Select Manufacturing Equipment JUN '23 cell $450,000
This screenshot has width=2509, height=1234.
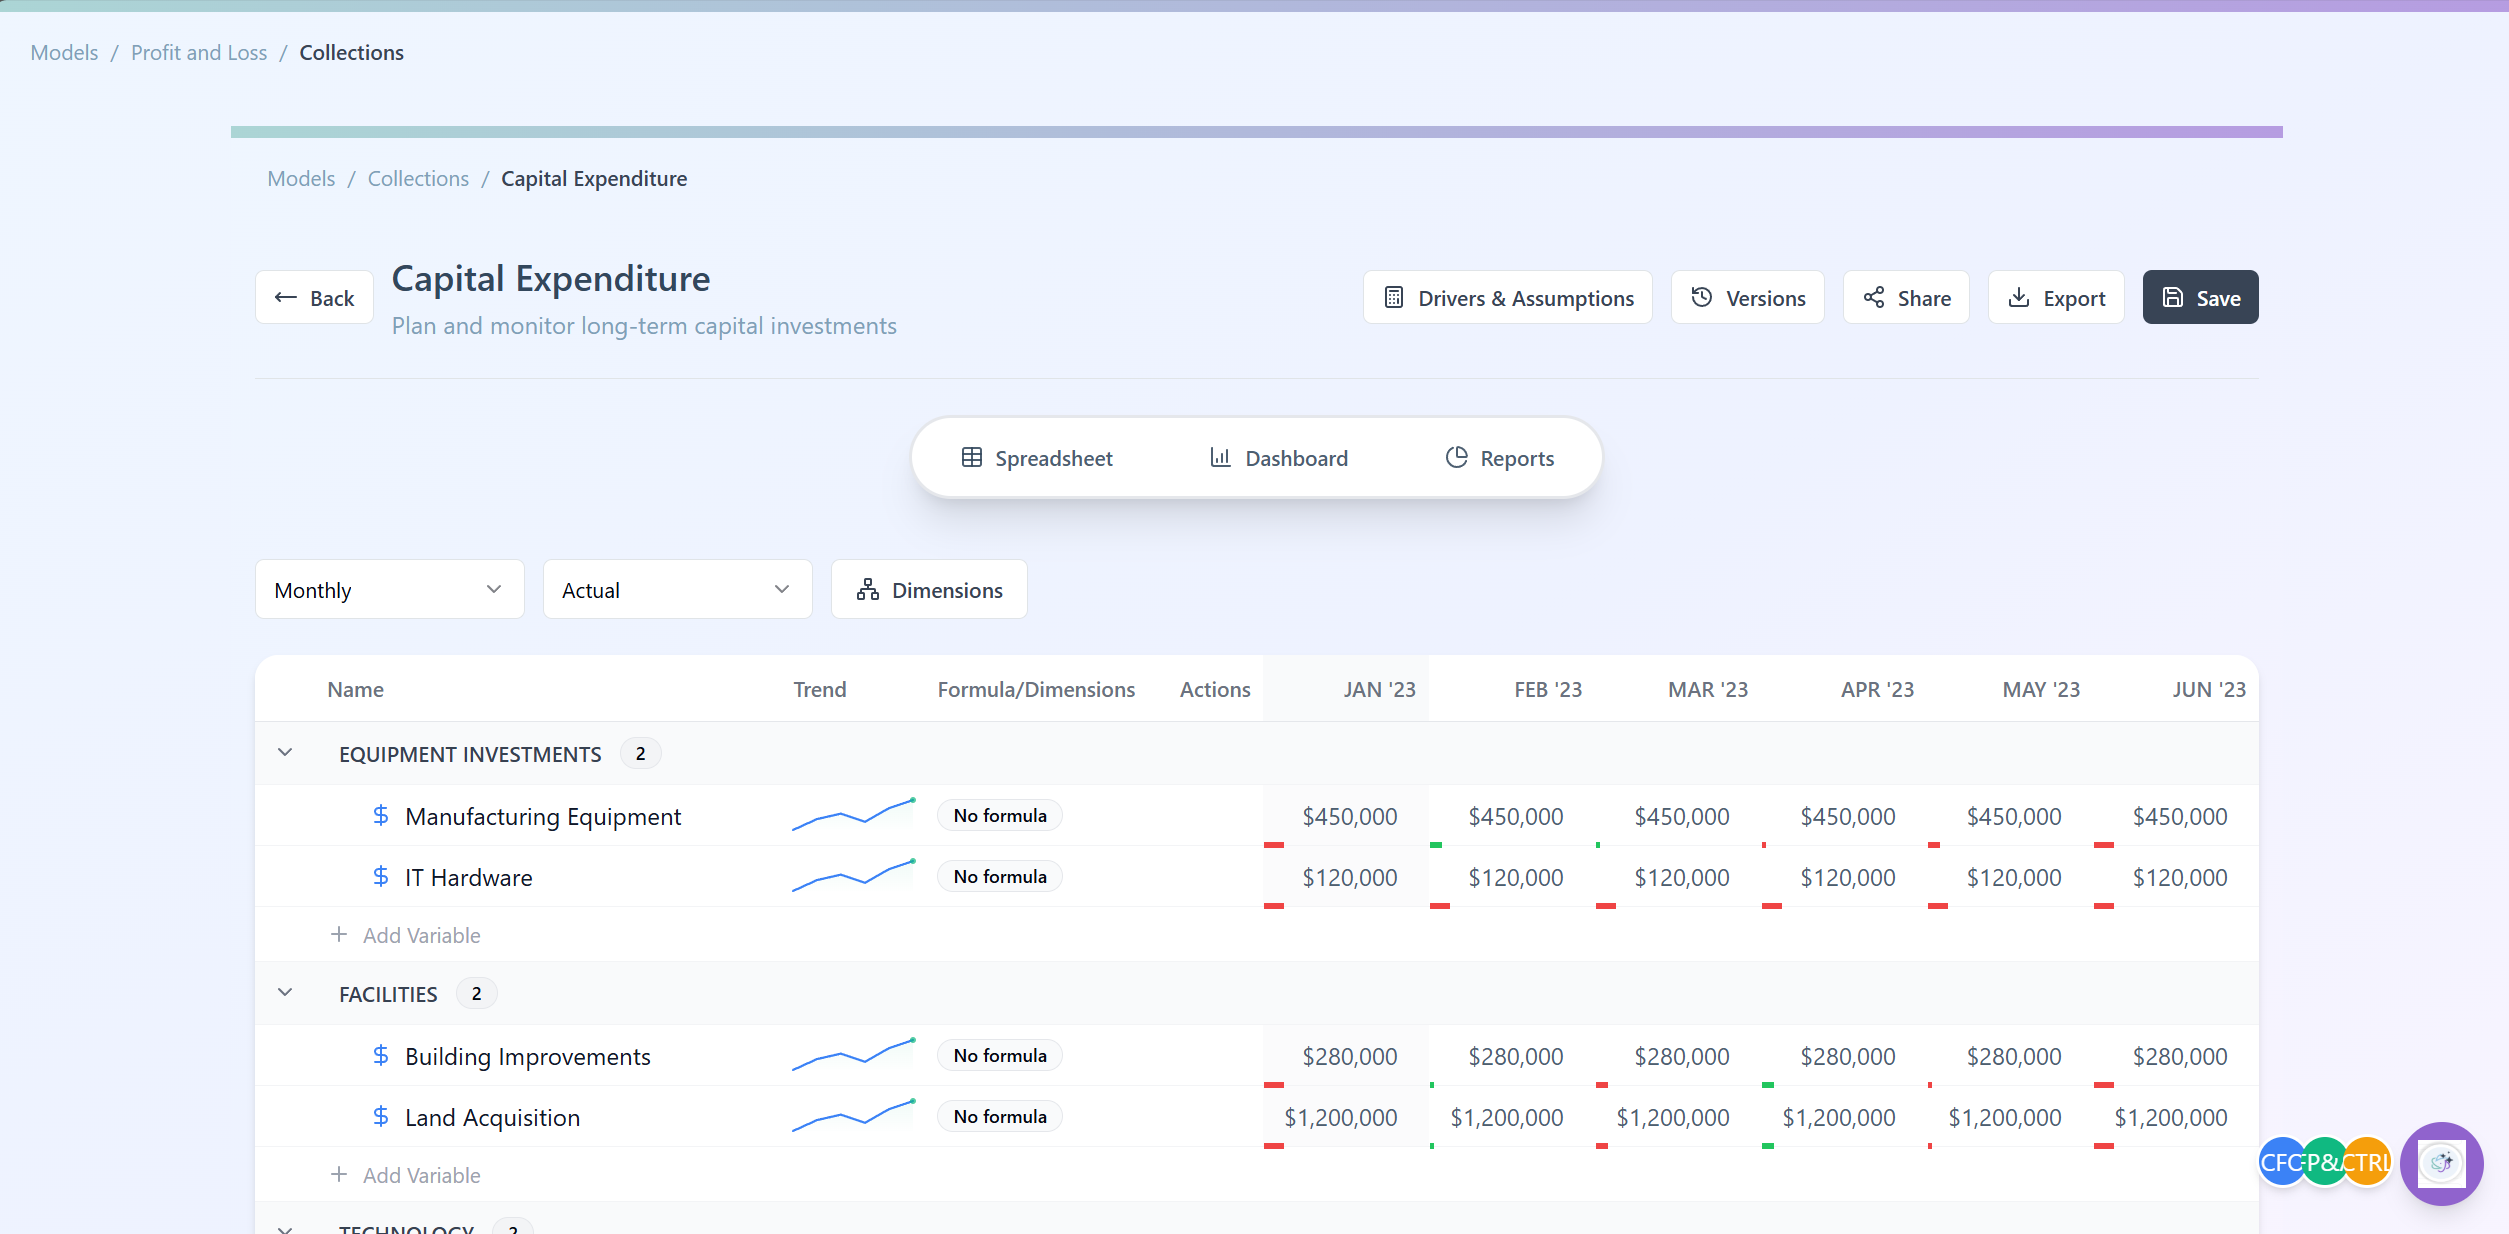(2176, 816)
